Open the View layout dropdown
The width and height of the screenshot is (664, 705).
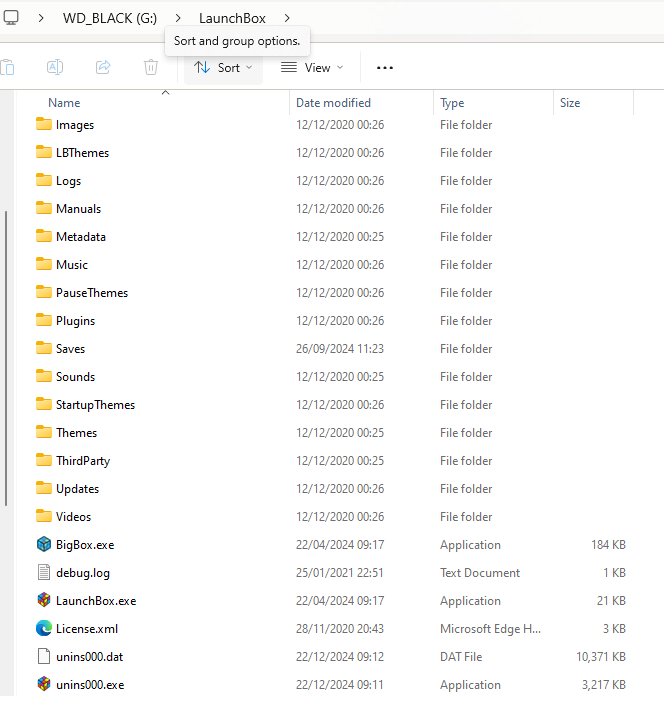312,68
